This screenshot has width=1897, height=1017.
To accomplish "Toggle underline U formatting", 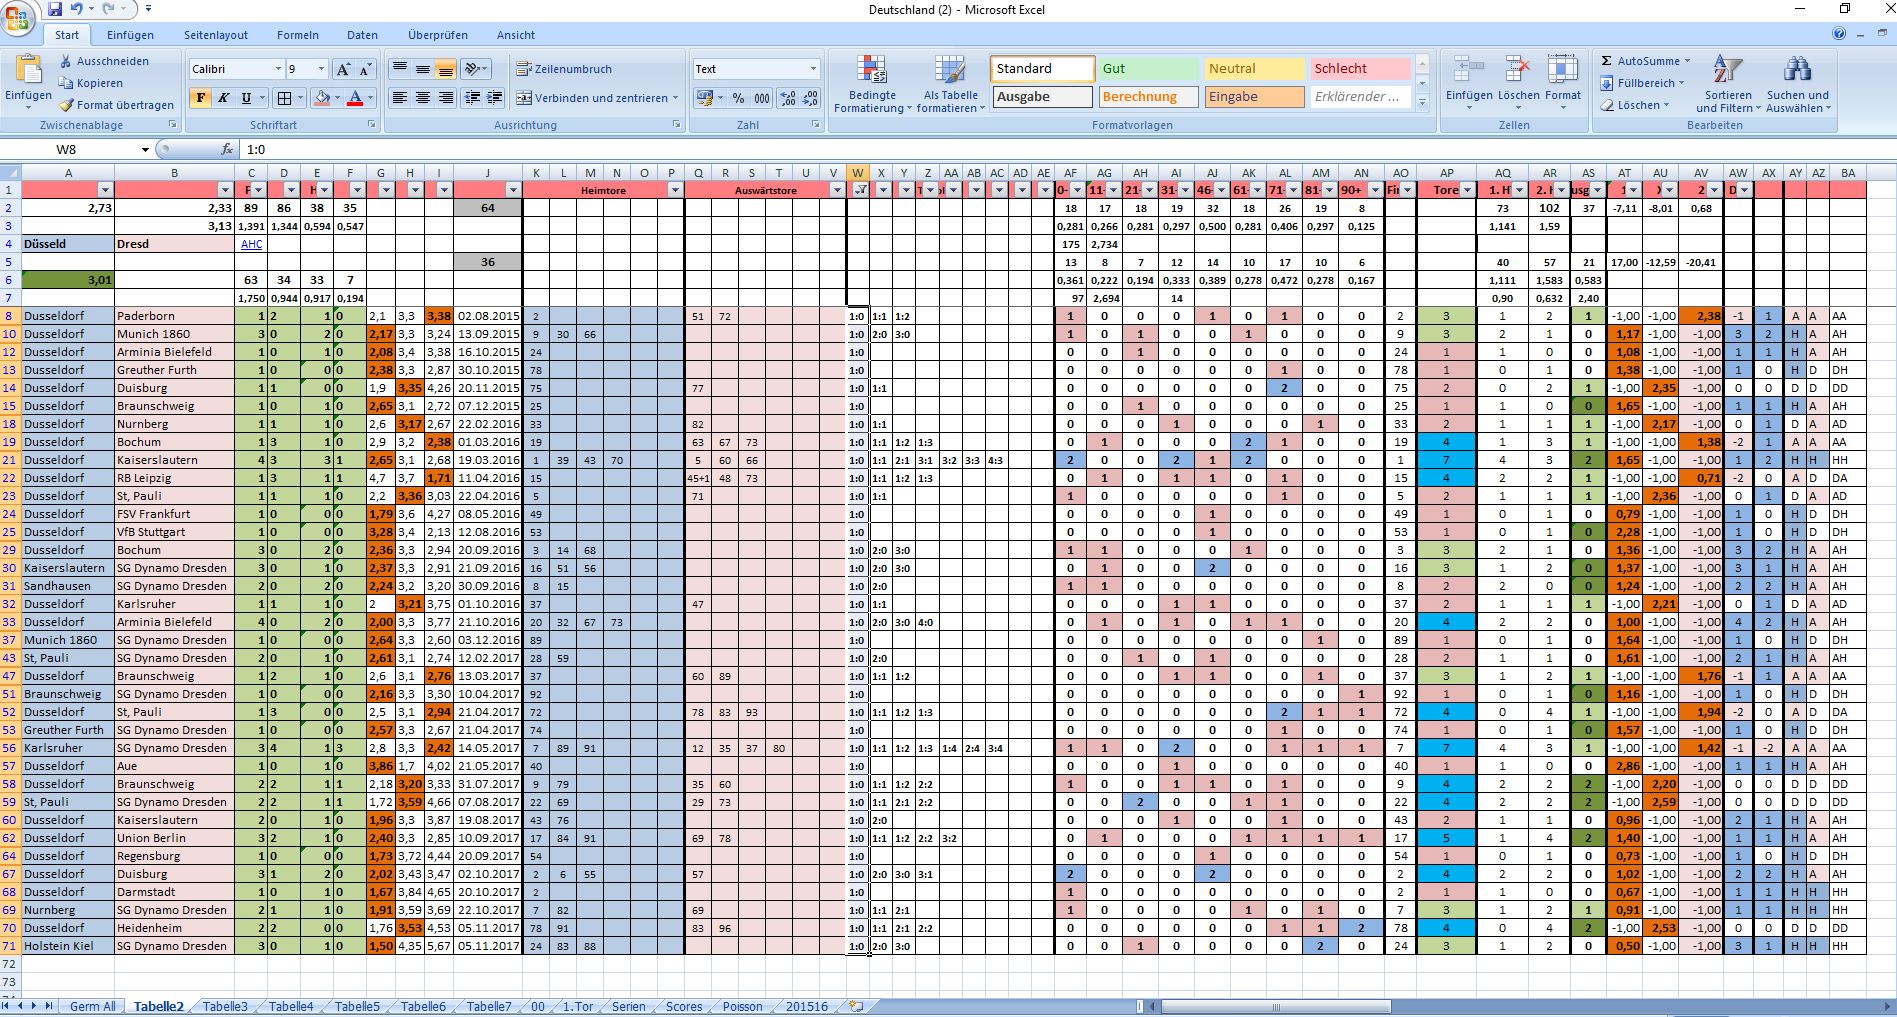I will click(246, 98).
